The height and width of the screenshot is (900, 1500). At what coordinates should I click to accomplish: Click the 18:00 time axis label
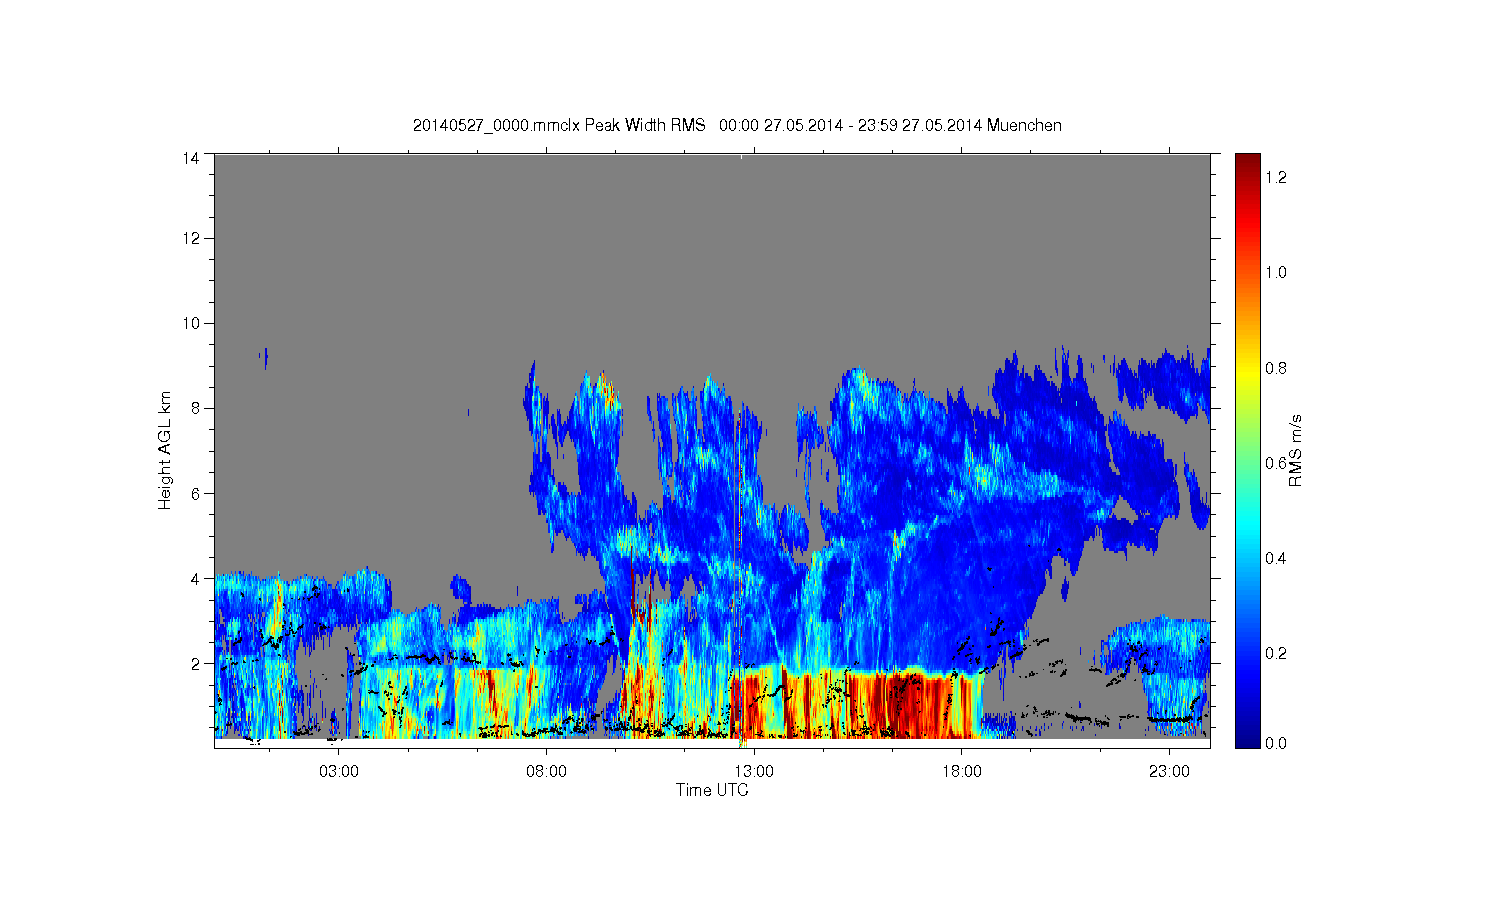[x=962, y=772]
